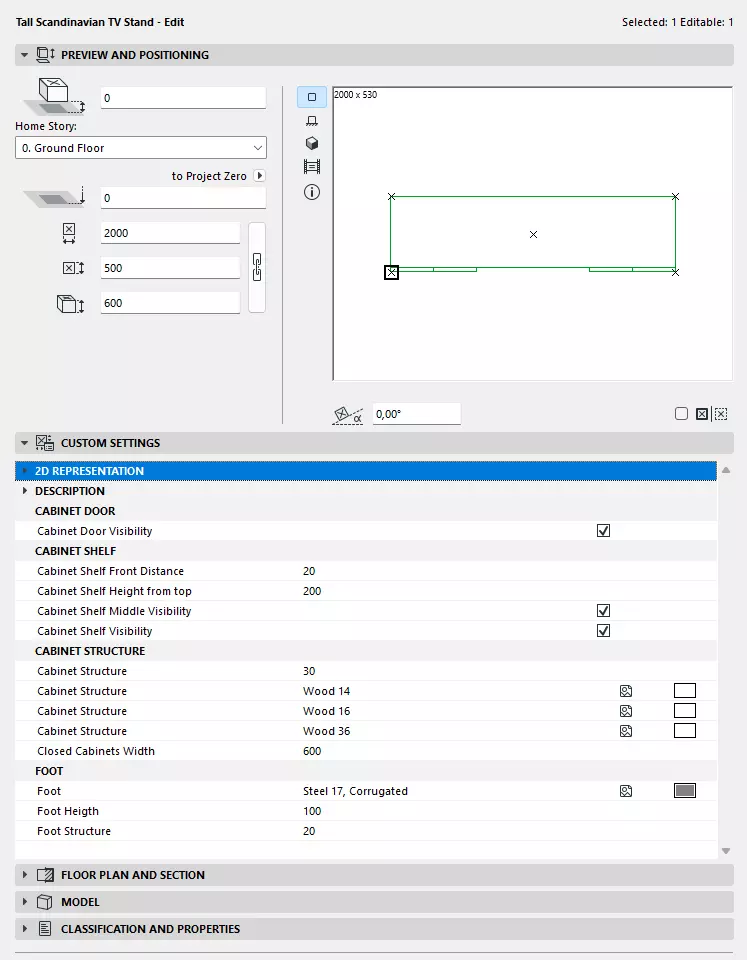
Task: Click settings list scroll up arrow
Action: tap(726, 470)
